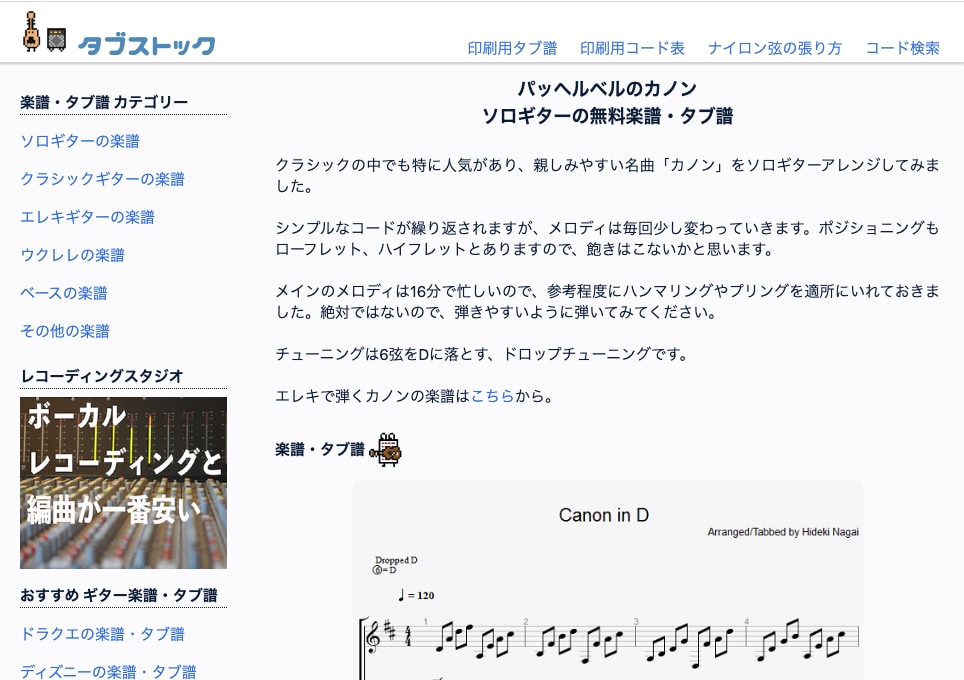The image size is (964, 680).
Task: Click the ドロップチューニング tuning paragraph
Action: (482, 354)
